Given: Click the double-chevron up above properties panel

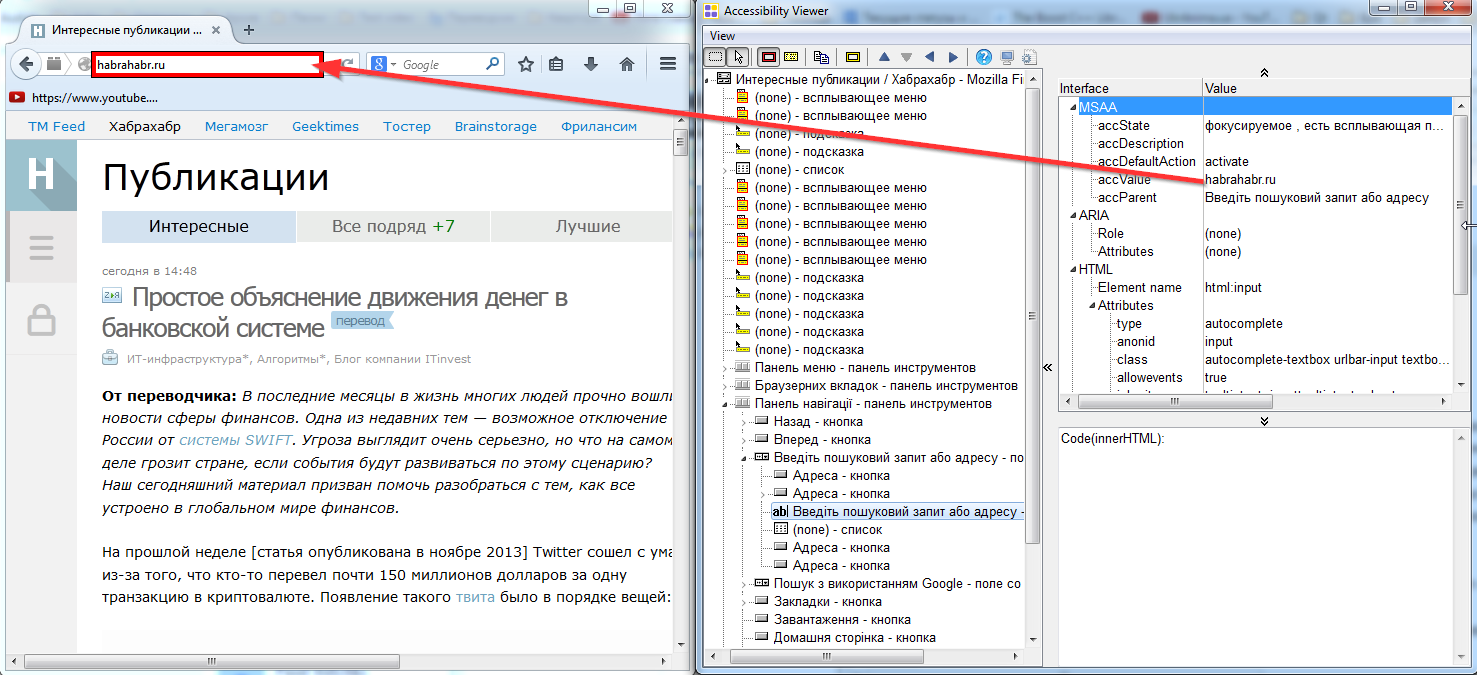Looking at the screenshot, I should [x=1264, y=72].
